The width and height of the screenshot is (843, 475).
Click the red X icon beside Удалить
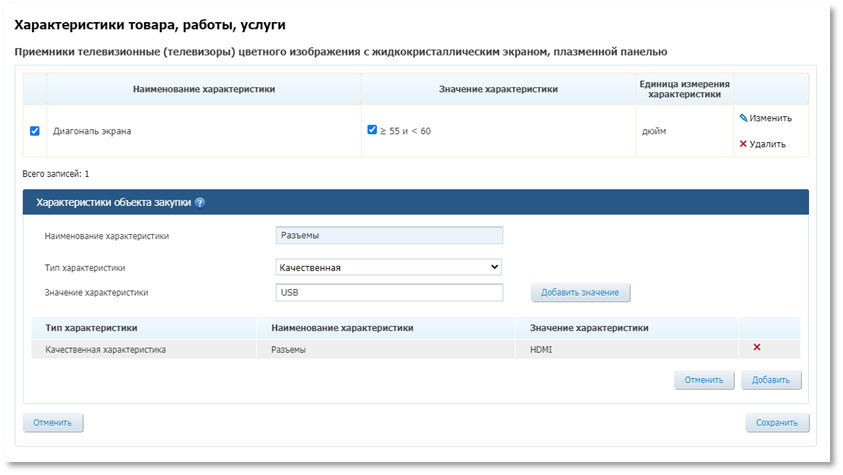tap(743, 144)
